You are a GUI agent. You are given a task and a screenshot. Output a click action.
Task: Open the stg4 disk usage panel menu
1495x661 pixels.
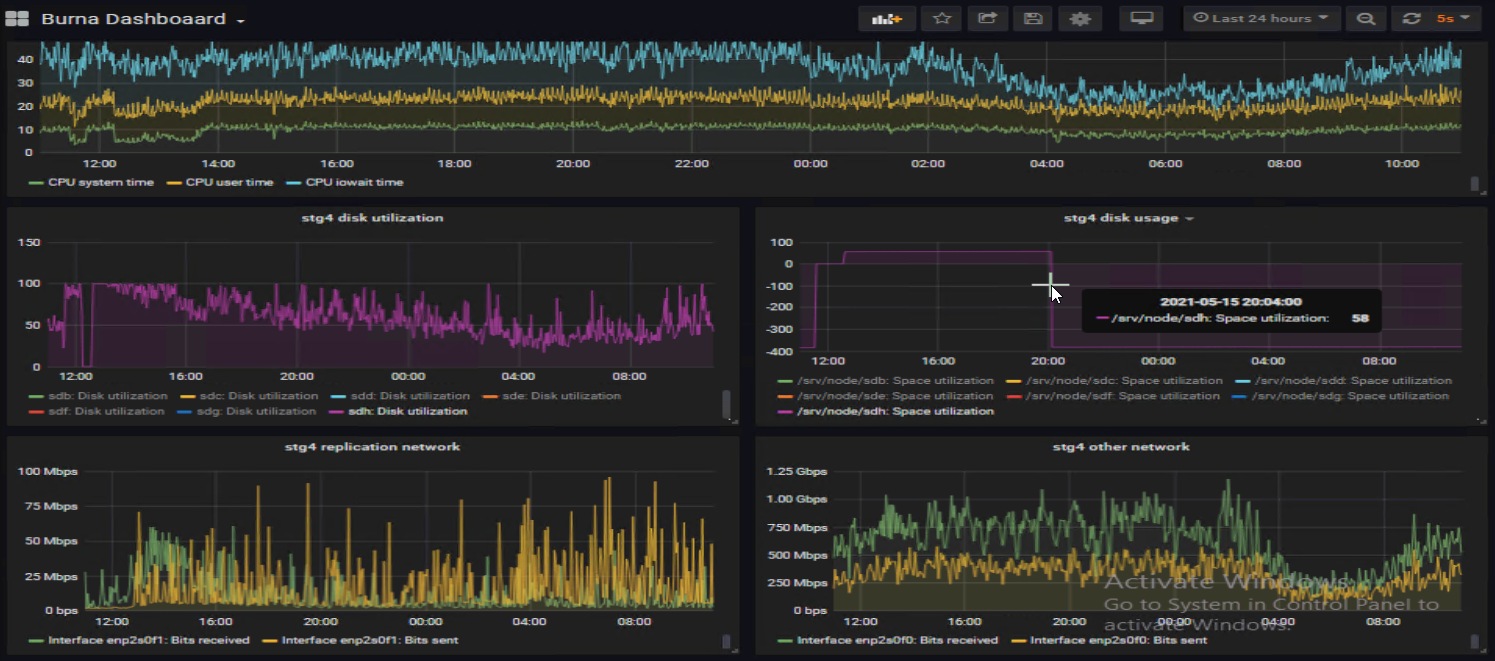(x=1127, y=217)
